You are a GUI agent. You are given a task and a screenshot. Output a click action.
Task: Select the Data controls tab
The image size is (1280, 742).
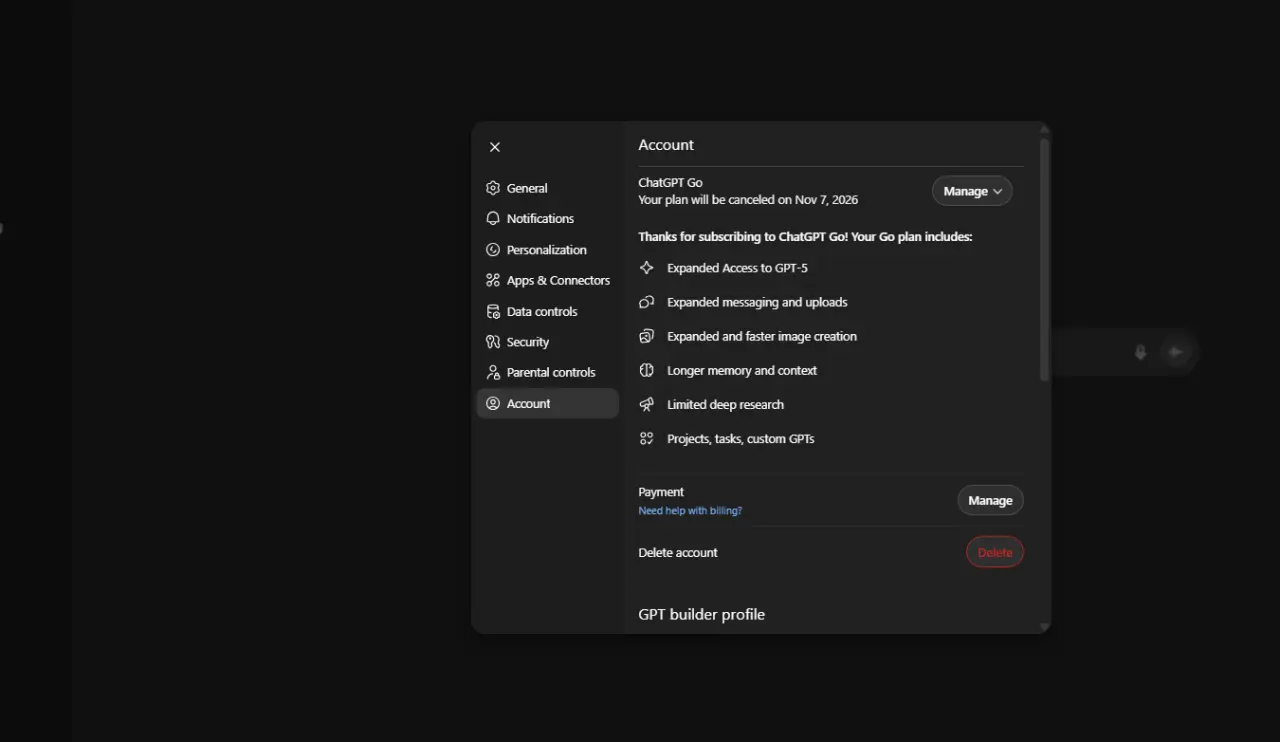548,311
